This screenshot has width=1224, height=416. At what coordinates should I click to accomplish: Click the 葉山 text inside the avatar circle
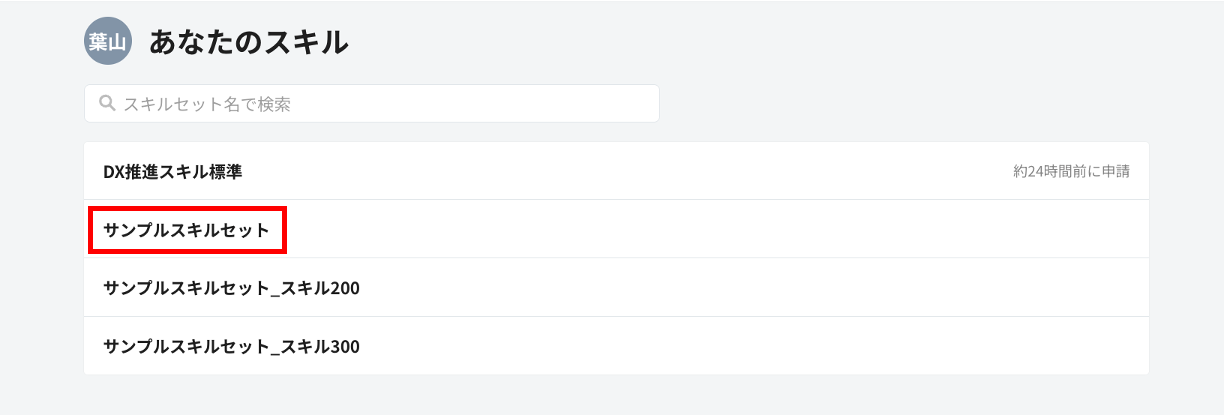[x=108, y=43]
